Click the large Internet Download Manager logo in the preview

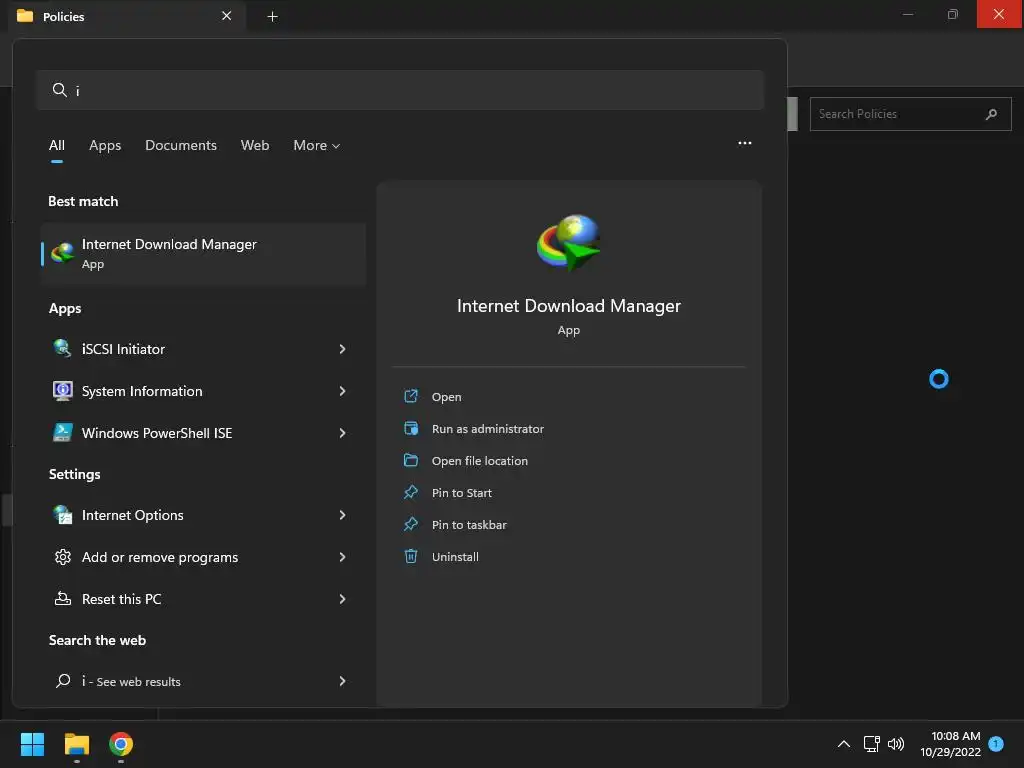[569, 243]
